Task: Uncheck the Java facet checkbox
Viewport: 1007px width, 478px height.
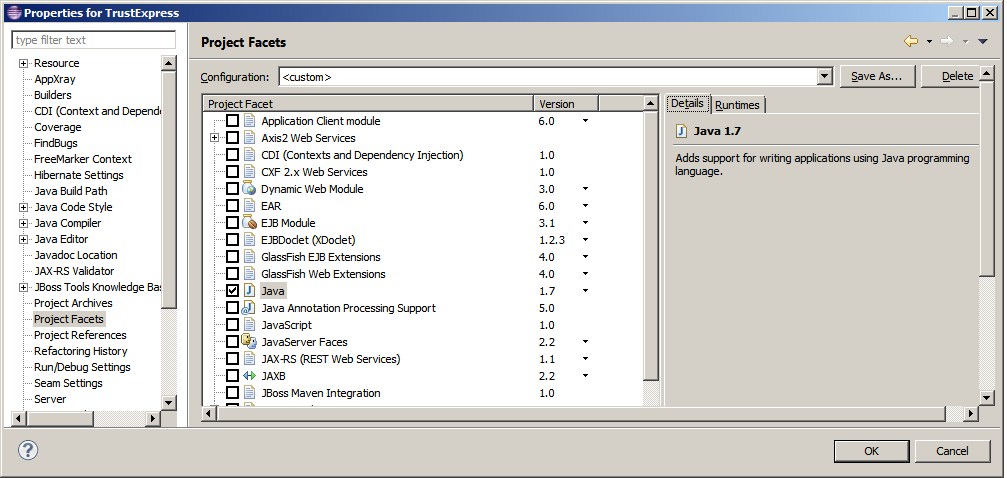Action: (x=232, y=291)
